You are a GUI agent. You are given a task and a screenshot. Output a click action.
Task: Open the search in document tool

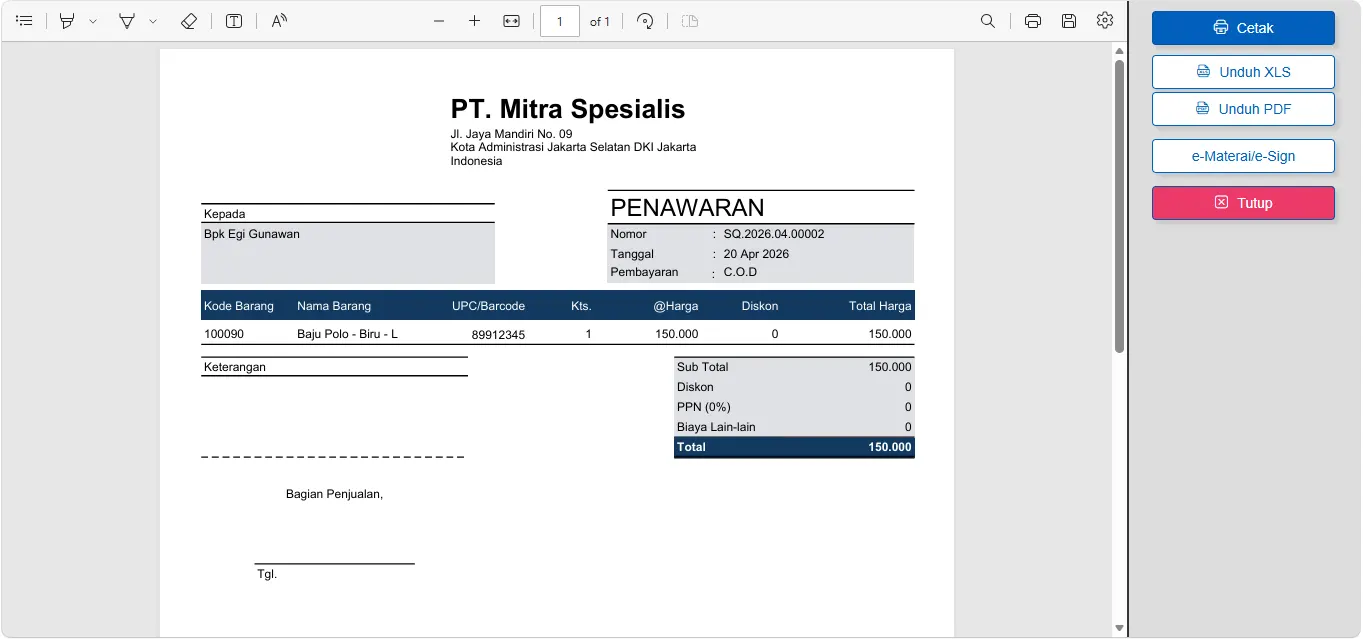[988, 21]
